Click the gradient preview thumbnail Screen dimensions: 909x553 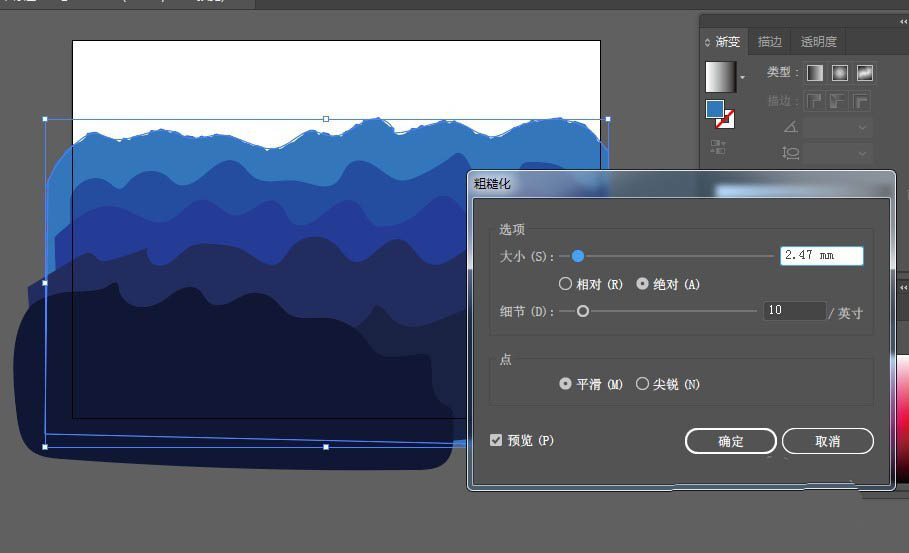pyautogui.click(x=721, y=77)
